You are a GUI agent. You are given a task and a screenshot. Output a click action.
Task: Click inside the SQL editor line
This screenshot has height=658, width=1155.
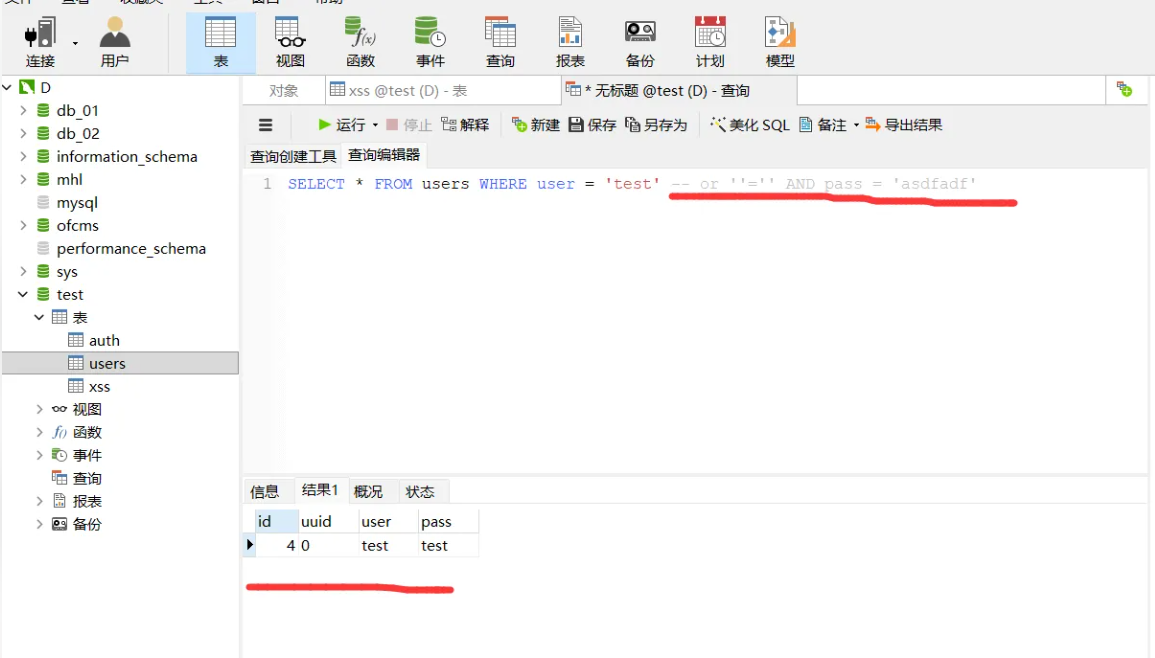pos(500,183)
